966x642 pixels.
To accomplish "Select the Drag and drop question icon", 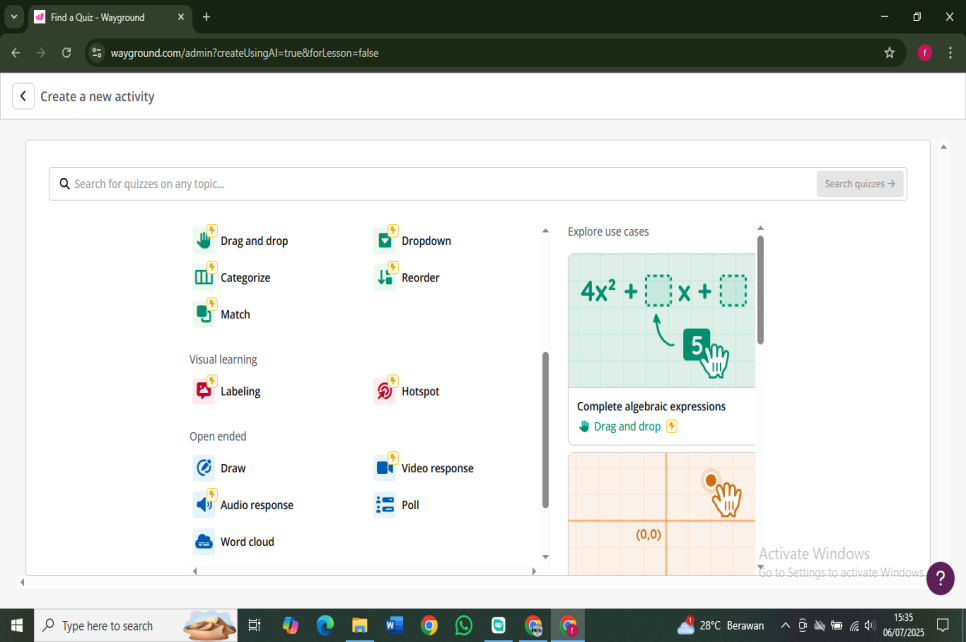I will [204, 240].
